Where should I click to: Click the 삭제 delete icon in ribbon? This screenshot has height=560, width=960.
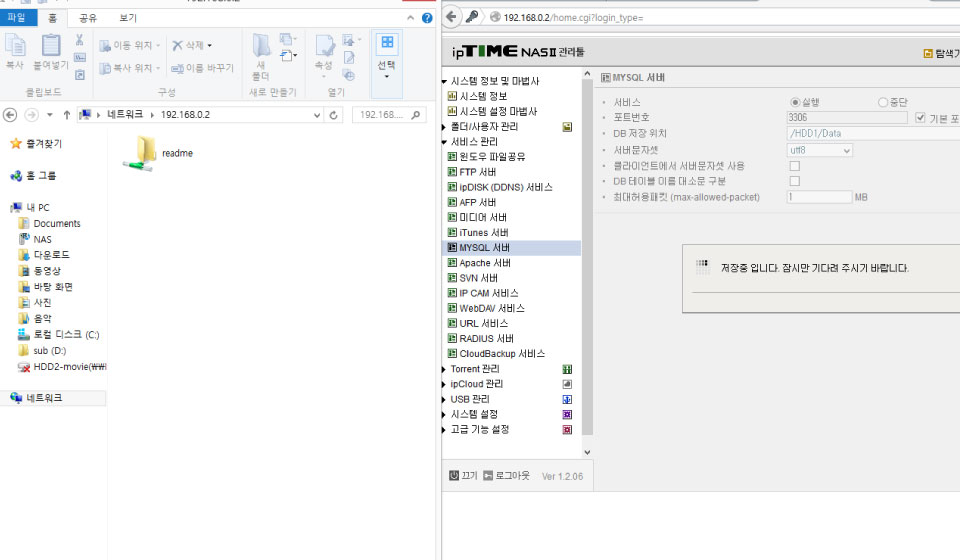coord(178,45)
